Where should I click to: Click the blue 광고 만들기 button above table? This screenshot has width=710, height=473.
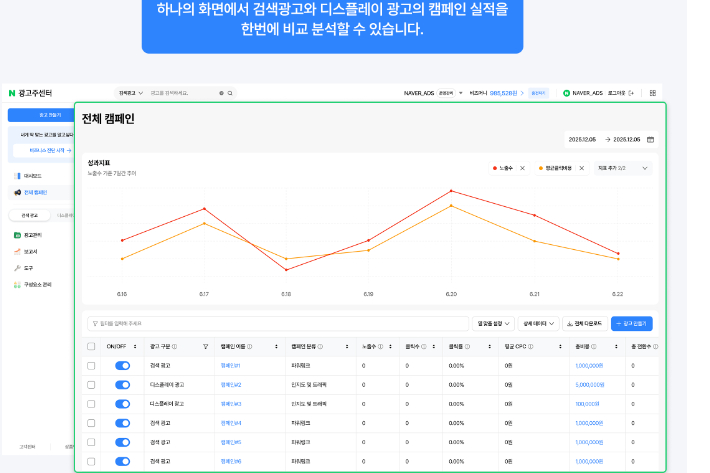coord(632,324)
